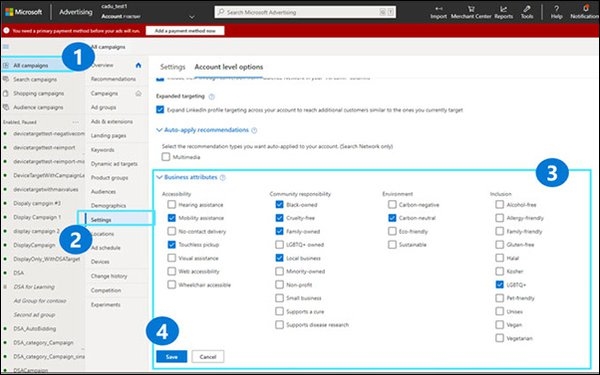This screenshot has height=375, width=600.
Task: Open the Tools icon
Action: [527, 8]
